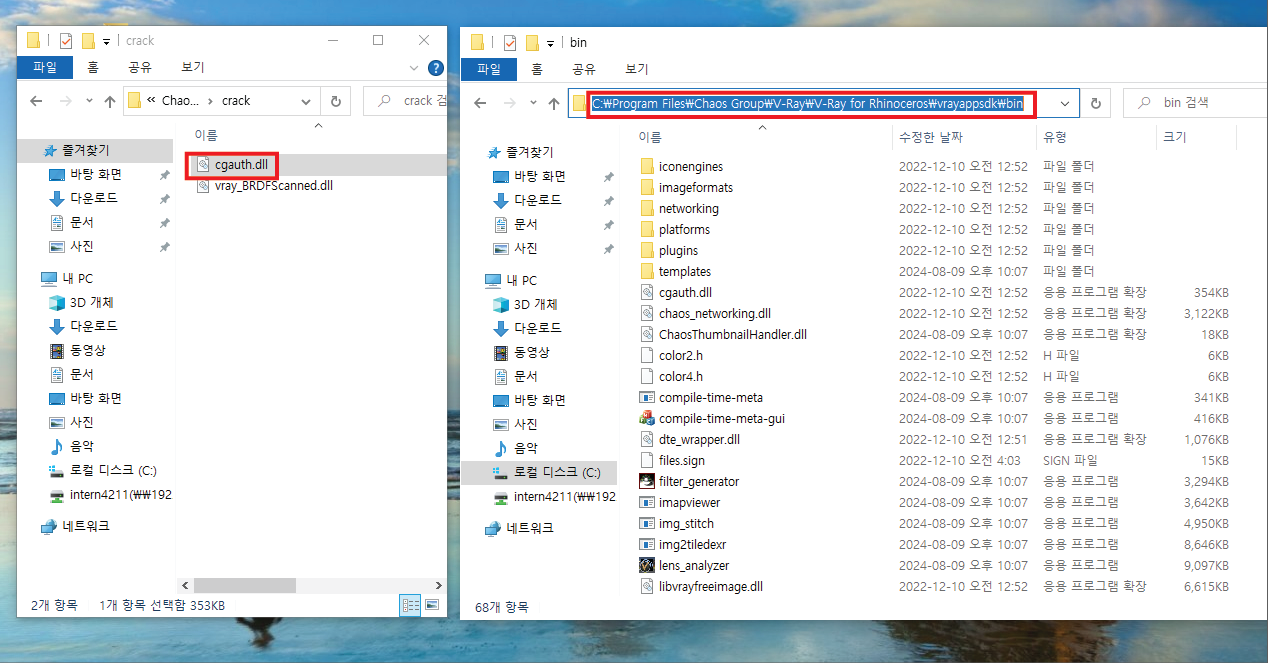
Task: Open 파일 tab in bin window
Action: coord(489,69)
